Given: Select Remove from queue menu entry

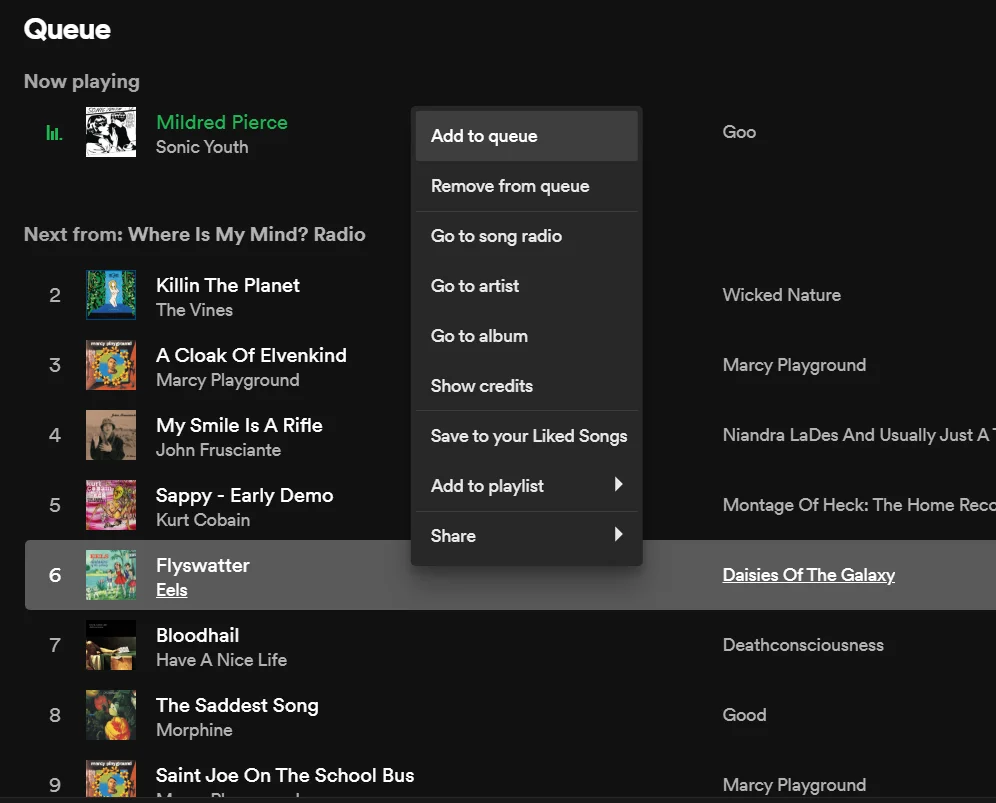Looking at the screenshot, I should tap(527, 186).
